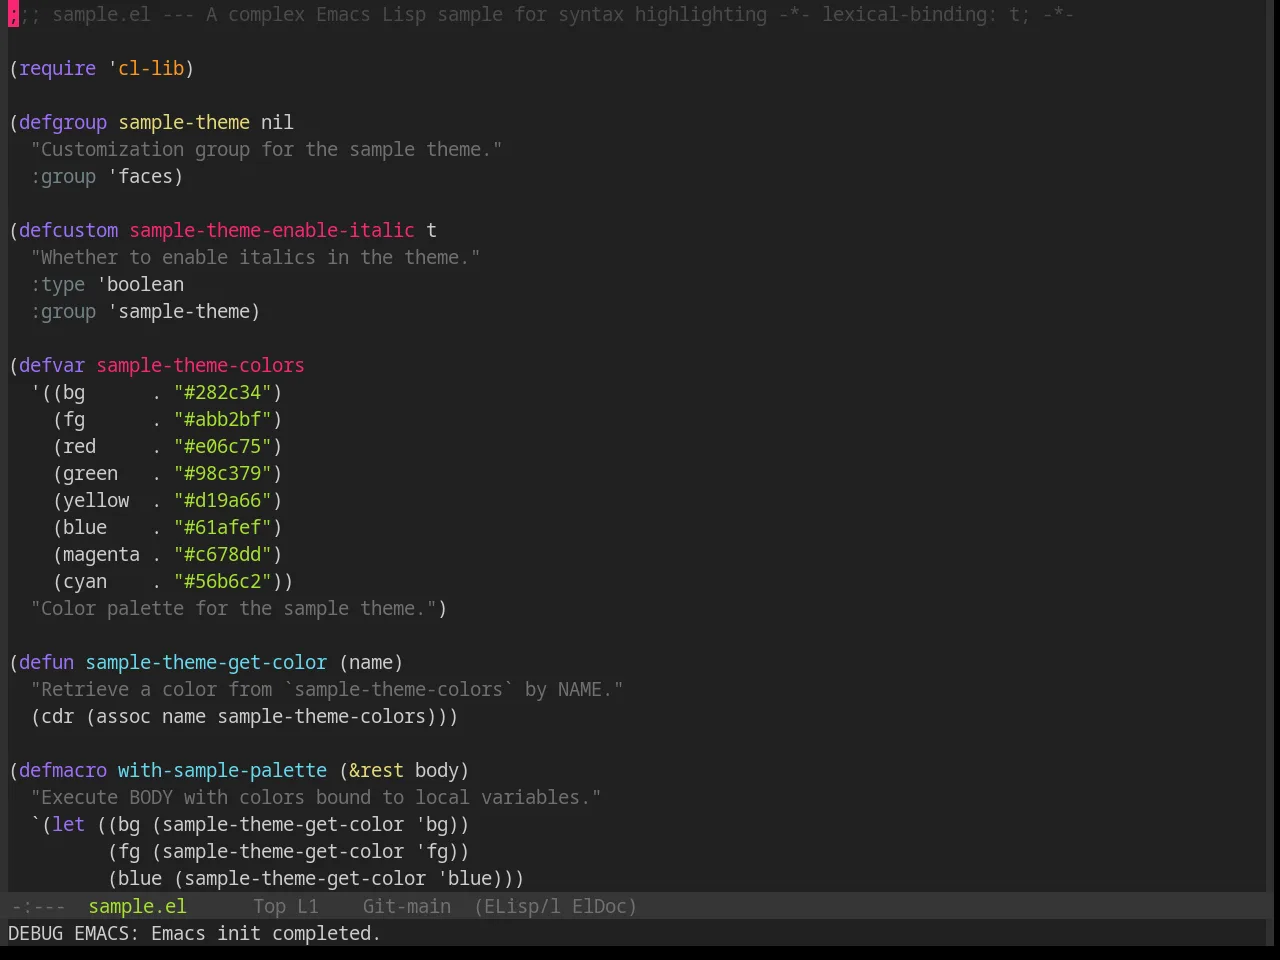Click the Top position indicator in mode line
The image size is (1280, 960).
point(269,906)
